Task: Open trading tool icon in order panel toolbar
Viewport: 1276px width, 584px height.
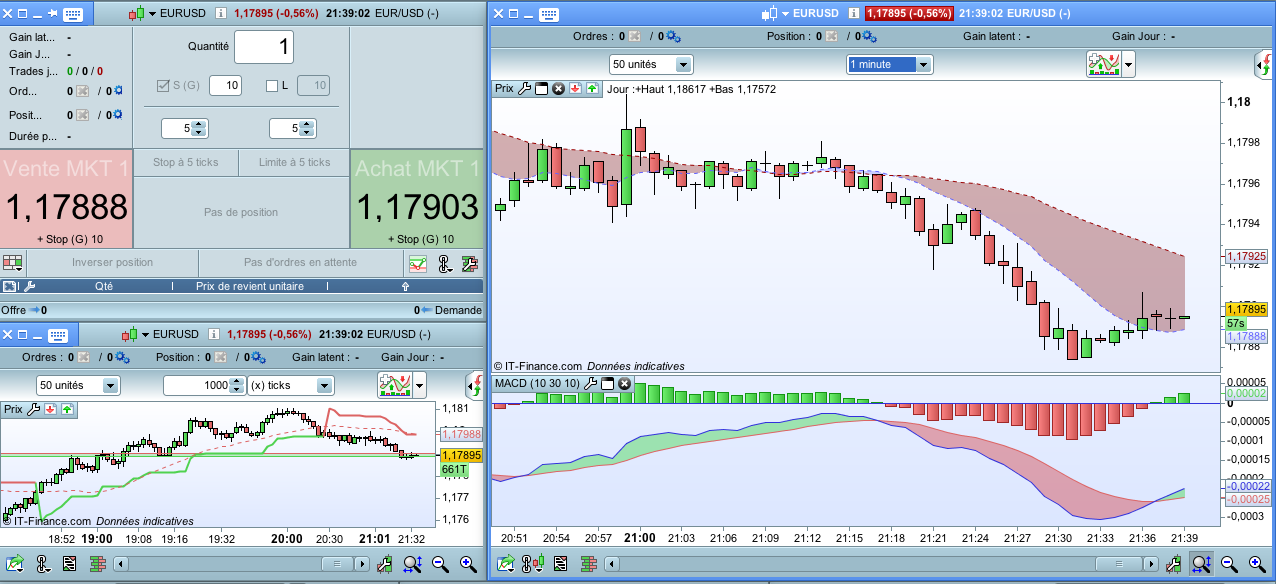Action: pyautogui.click(x=444, y=263)
